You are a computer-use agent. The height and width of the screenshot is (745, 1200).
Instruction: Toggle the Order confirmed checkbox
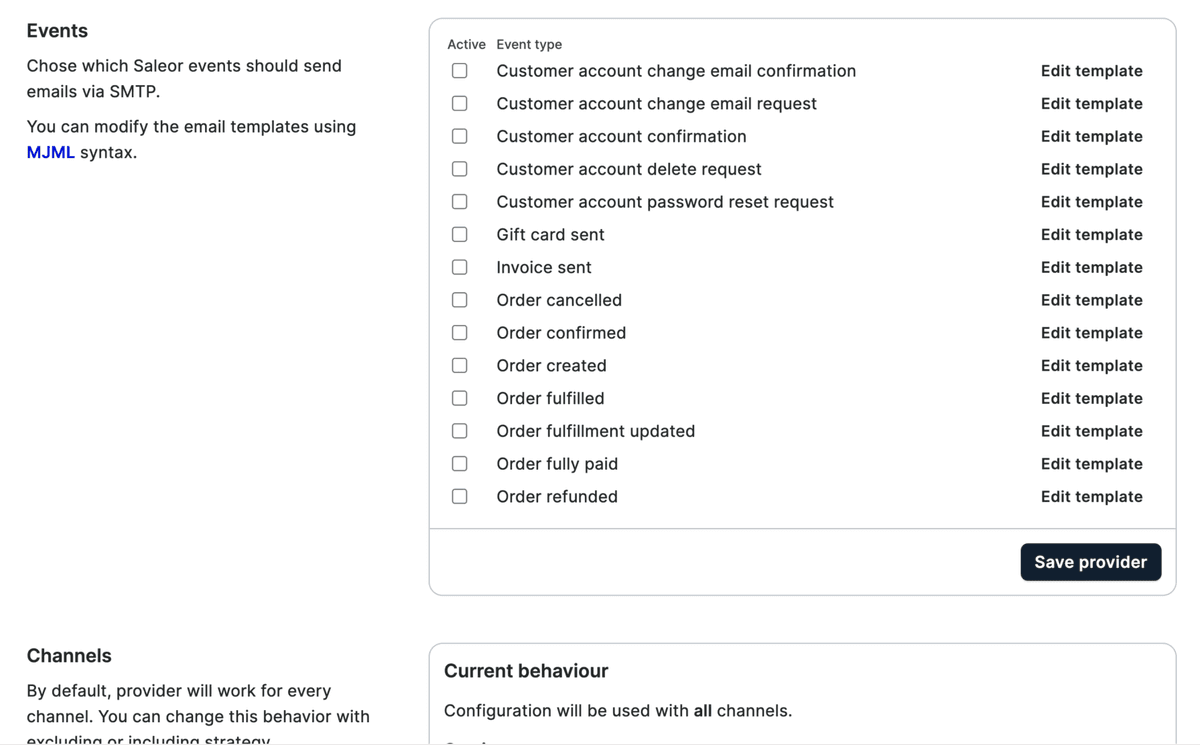point(459,333)
